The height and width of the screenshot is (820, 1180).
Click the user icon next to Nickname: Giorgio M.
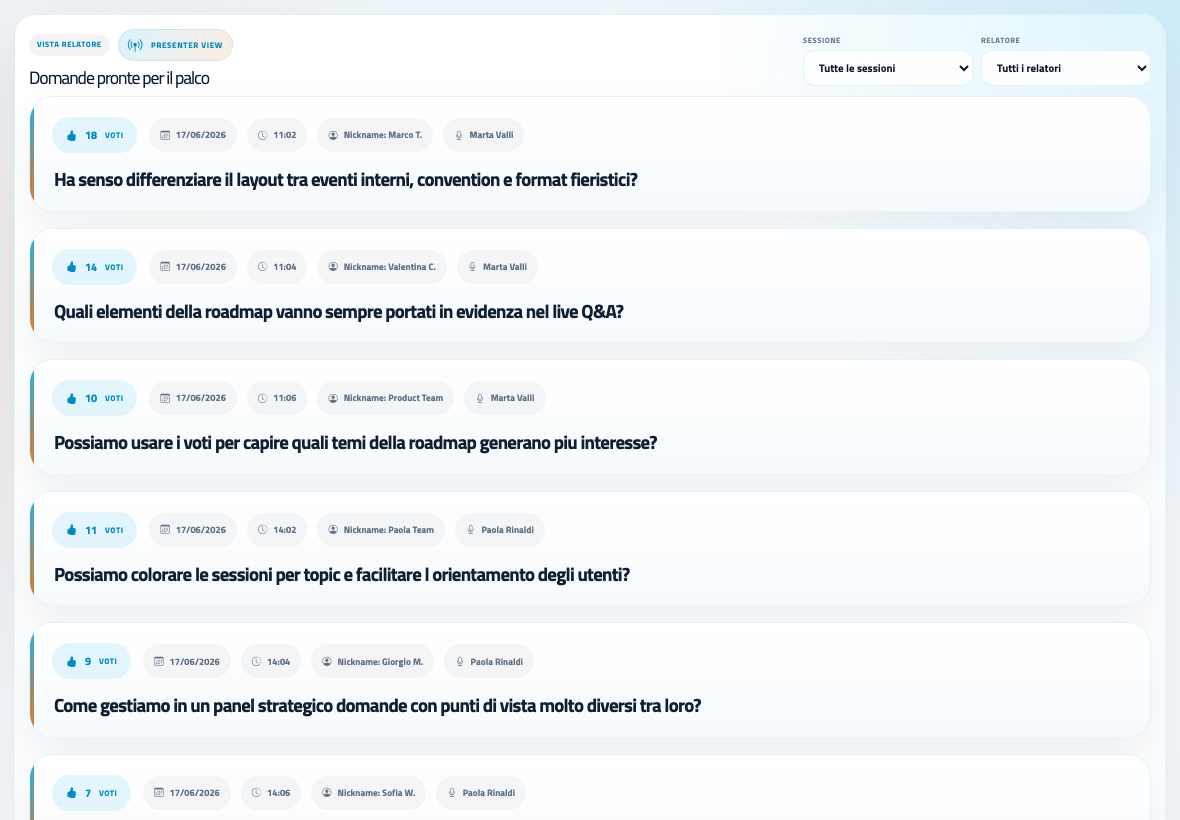pyautogui.click(x=327, y=662)
